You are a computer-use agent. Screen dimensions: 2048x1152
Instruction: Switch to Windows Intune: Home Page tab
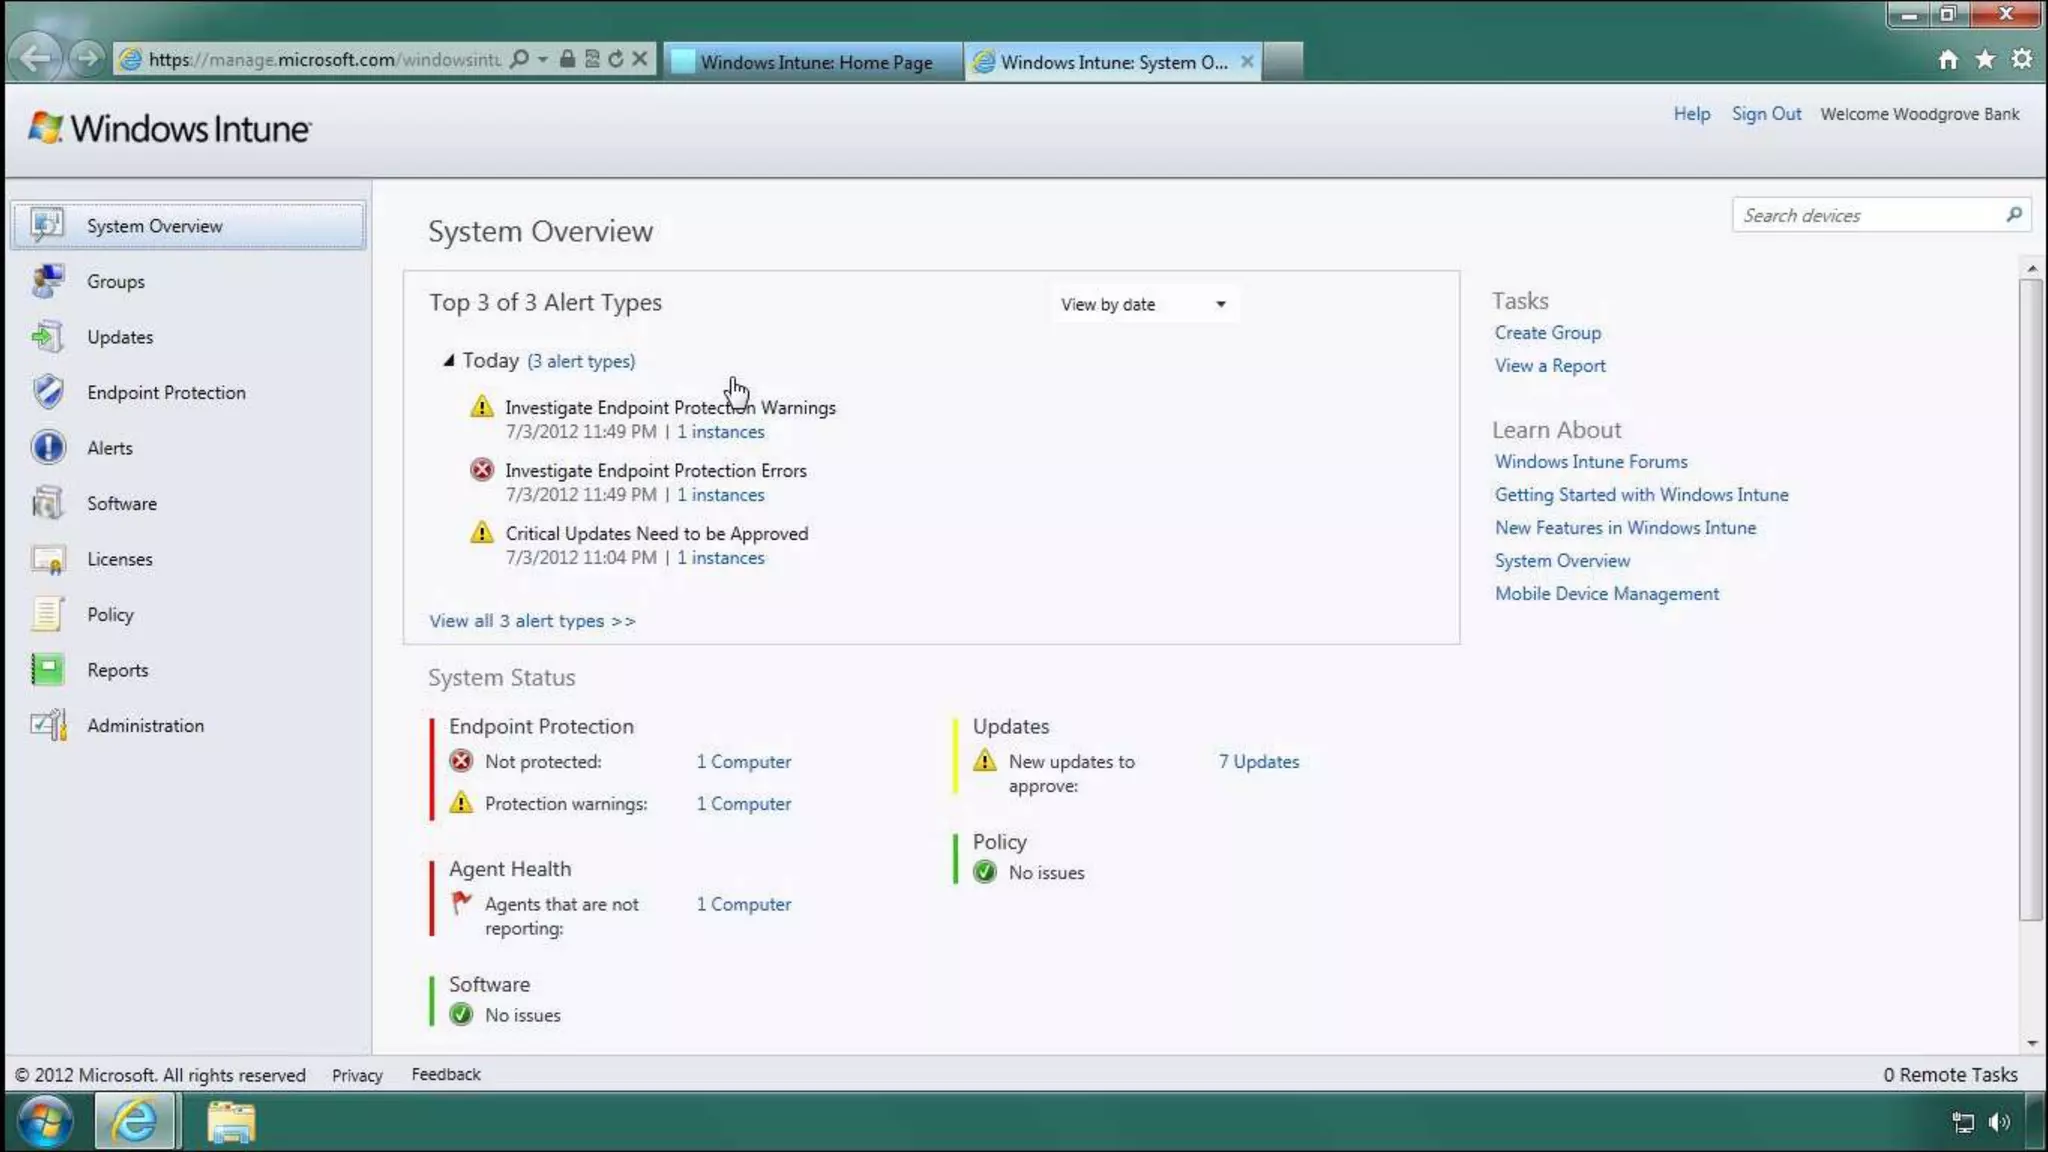coord(814,62)
